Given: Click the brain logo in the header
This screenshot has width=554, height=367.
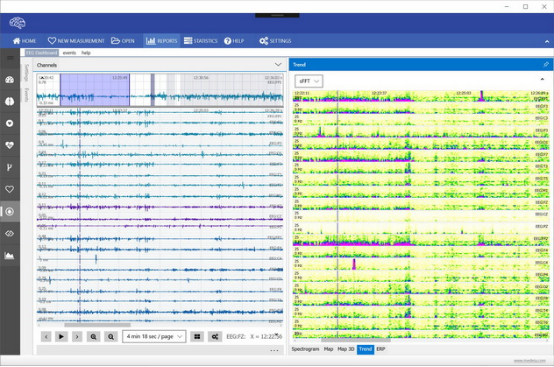Looking at the screenshot, I should tap(17, 23).
